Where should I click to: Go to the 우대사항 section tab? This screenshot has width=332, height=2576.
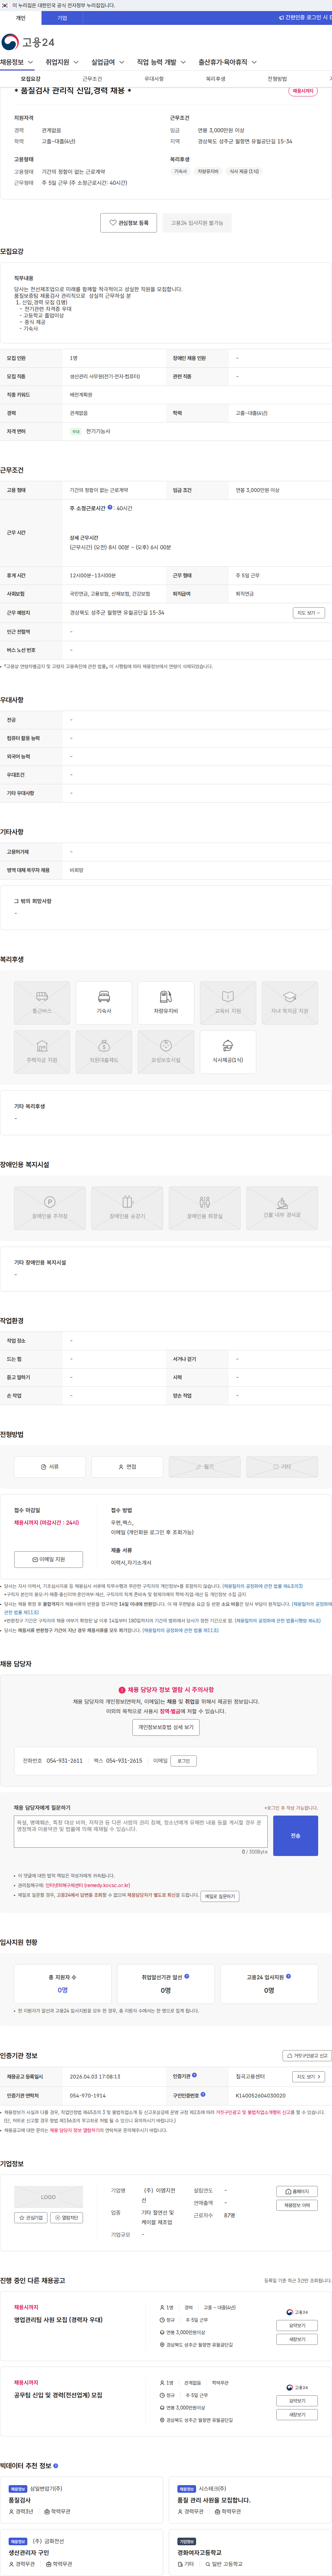point(154,79)
